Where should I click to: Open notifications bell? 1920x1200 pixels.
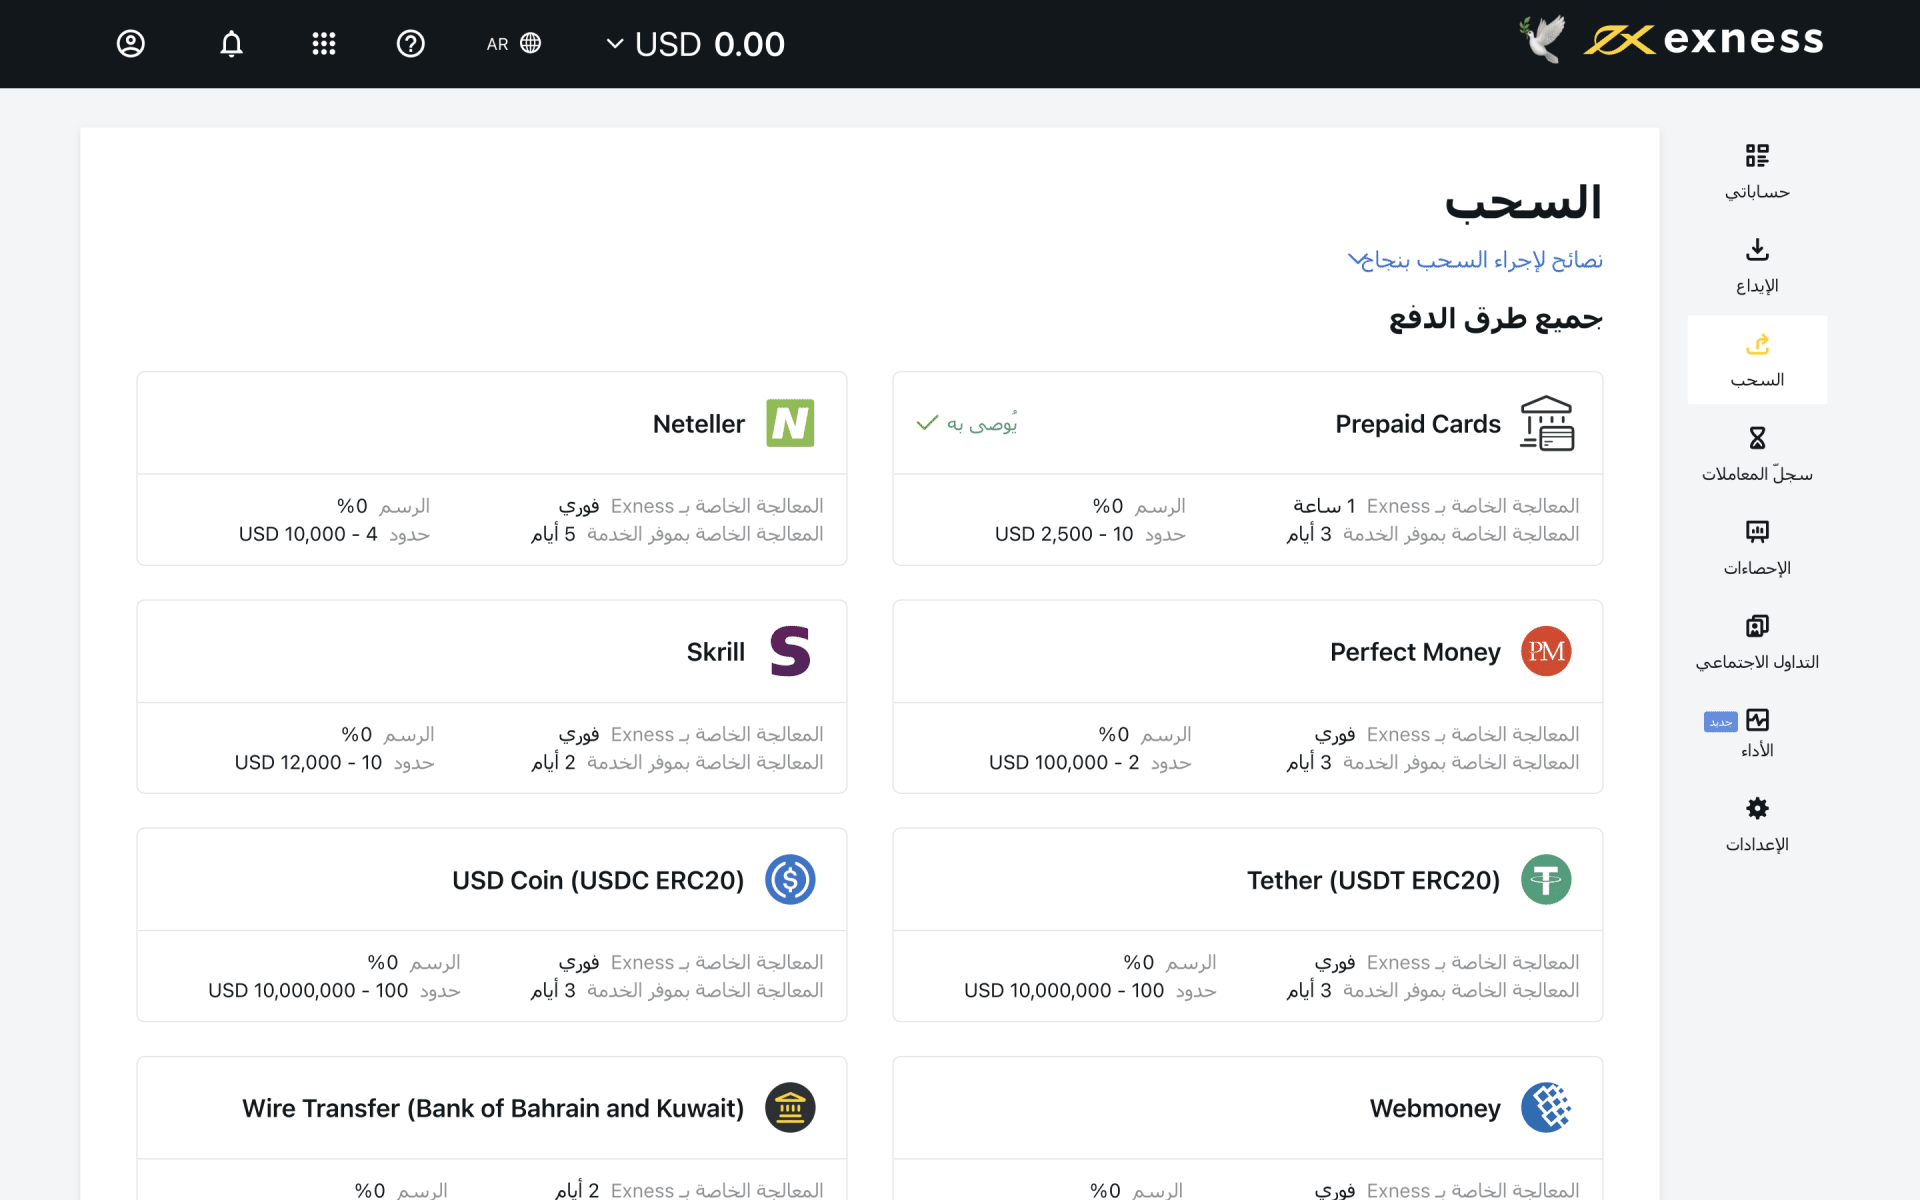(231, 44)
